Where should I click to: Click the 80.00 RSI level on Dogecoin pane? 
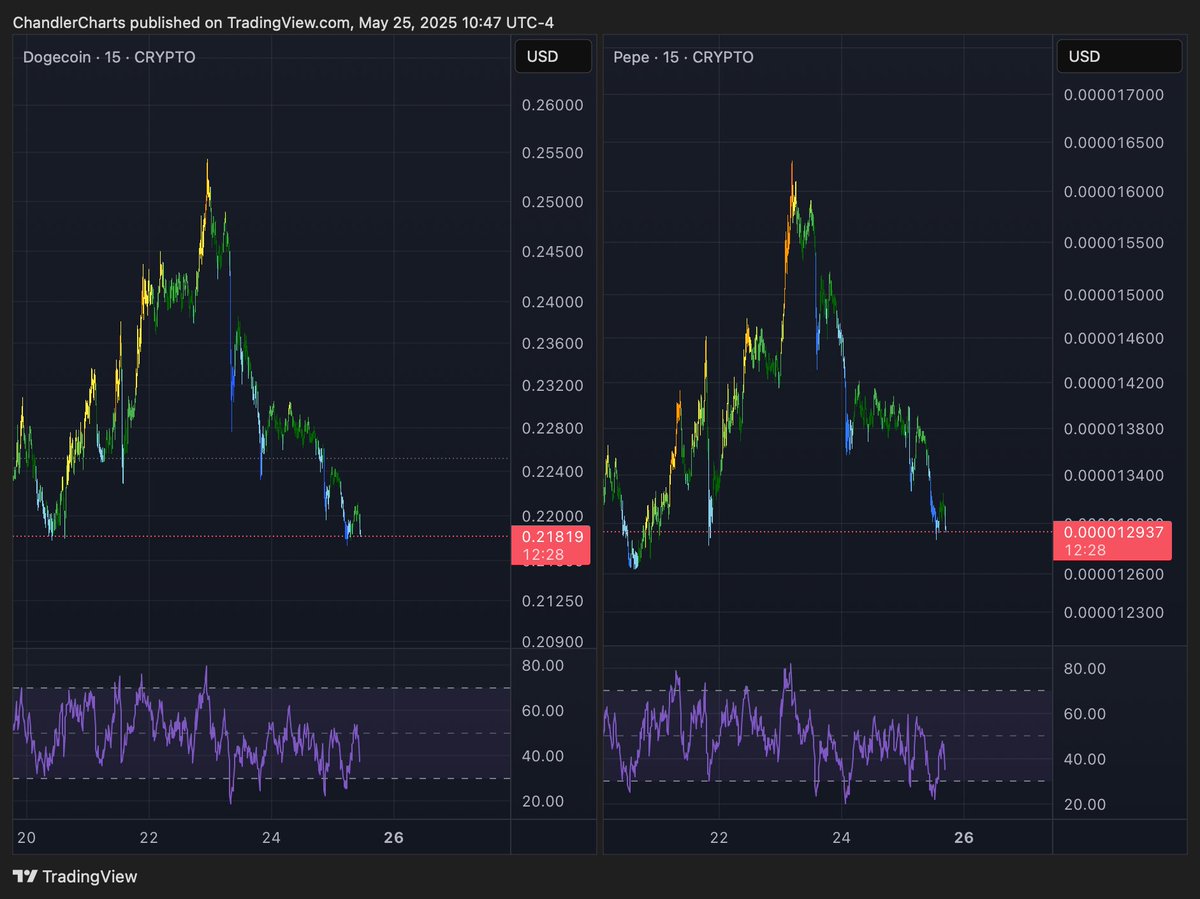[x=543, y=665]
